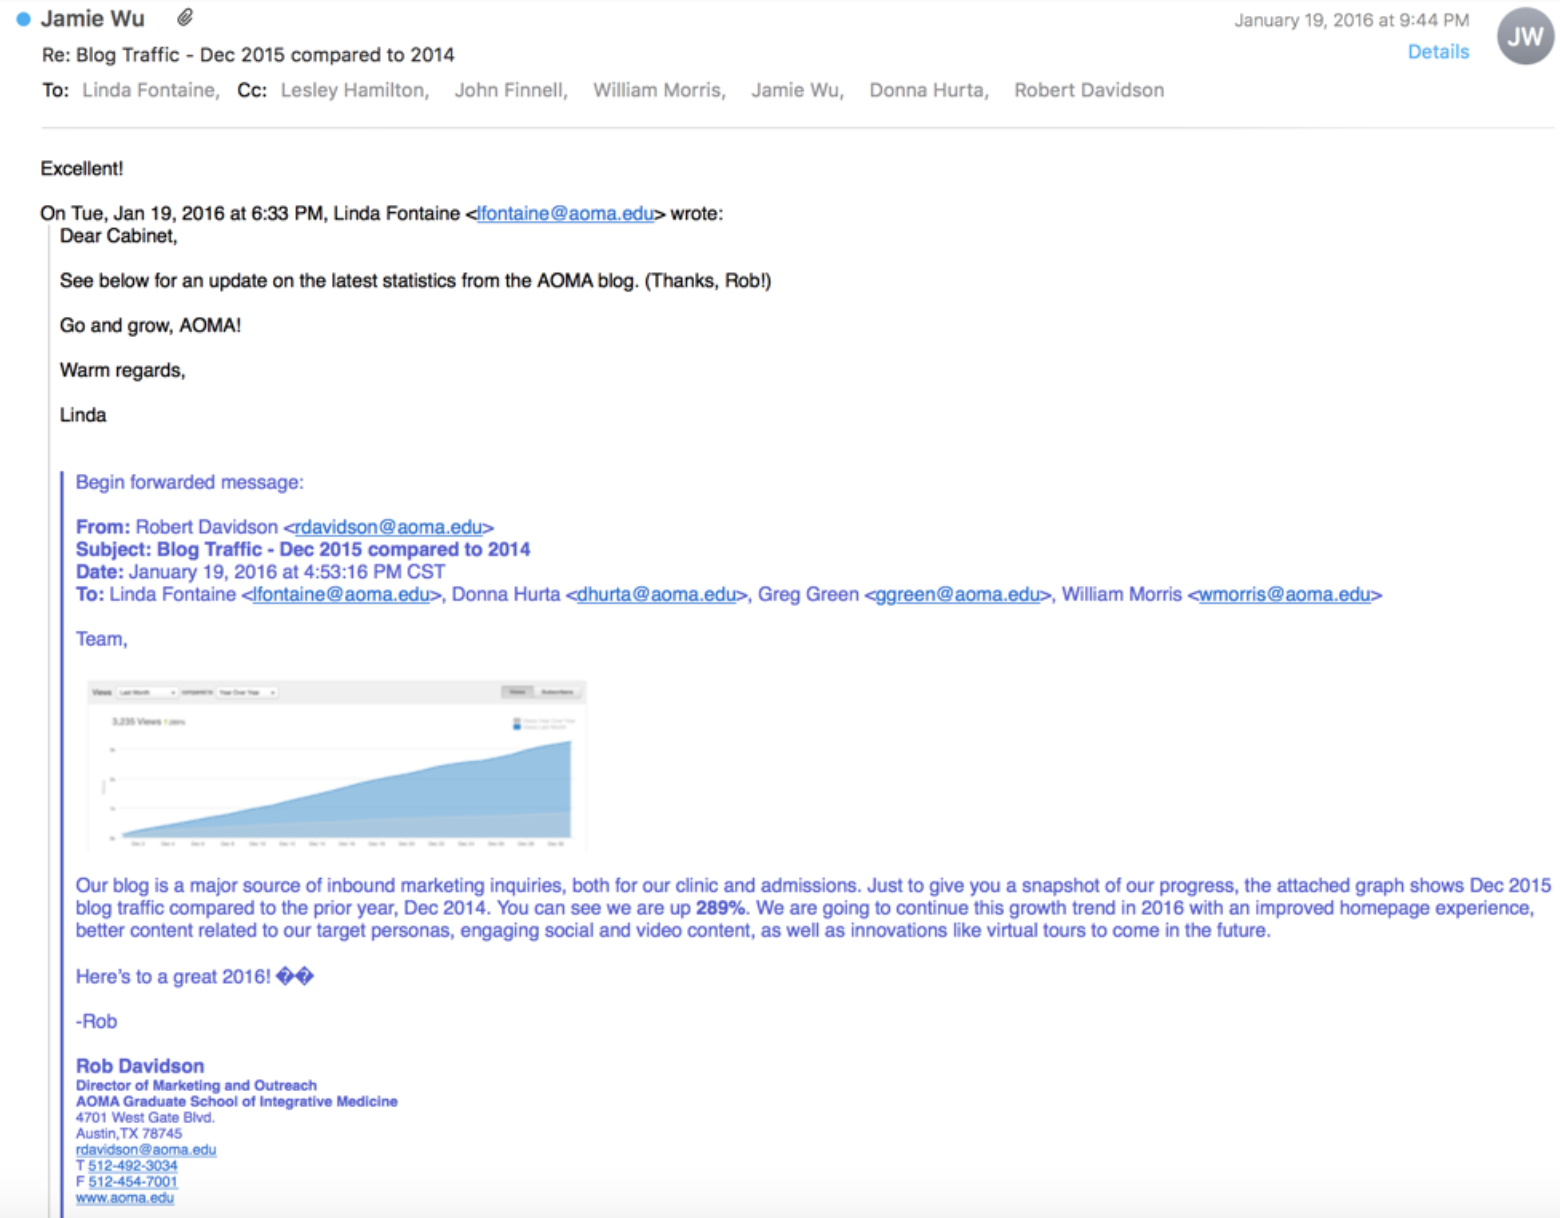Click Cc recipient Robert Davidson
Screen dimensions: 1560x1218
1089,90
